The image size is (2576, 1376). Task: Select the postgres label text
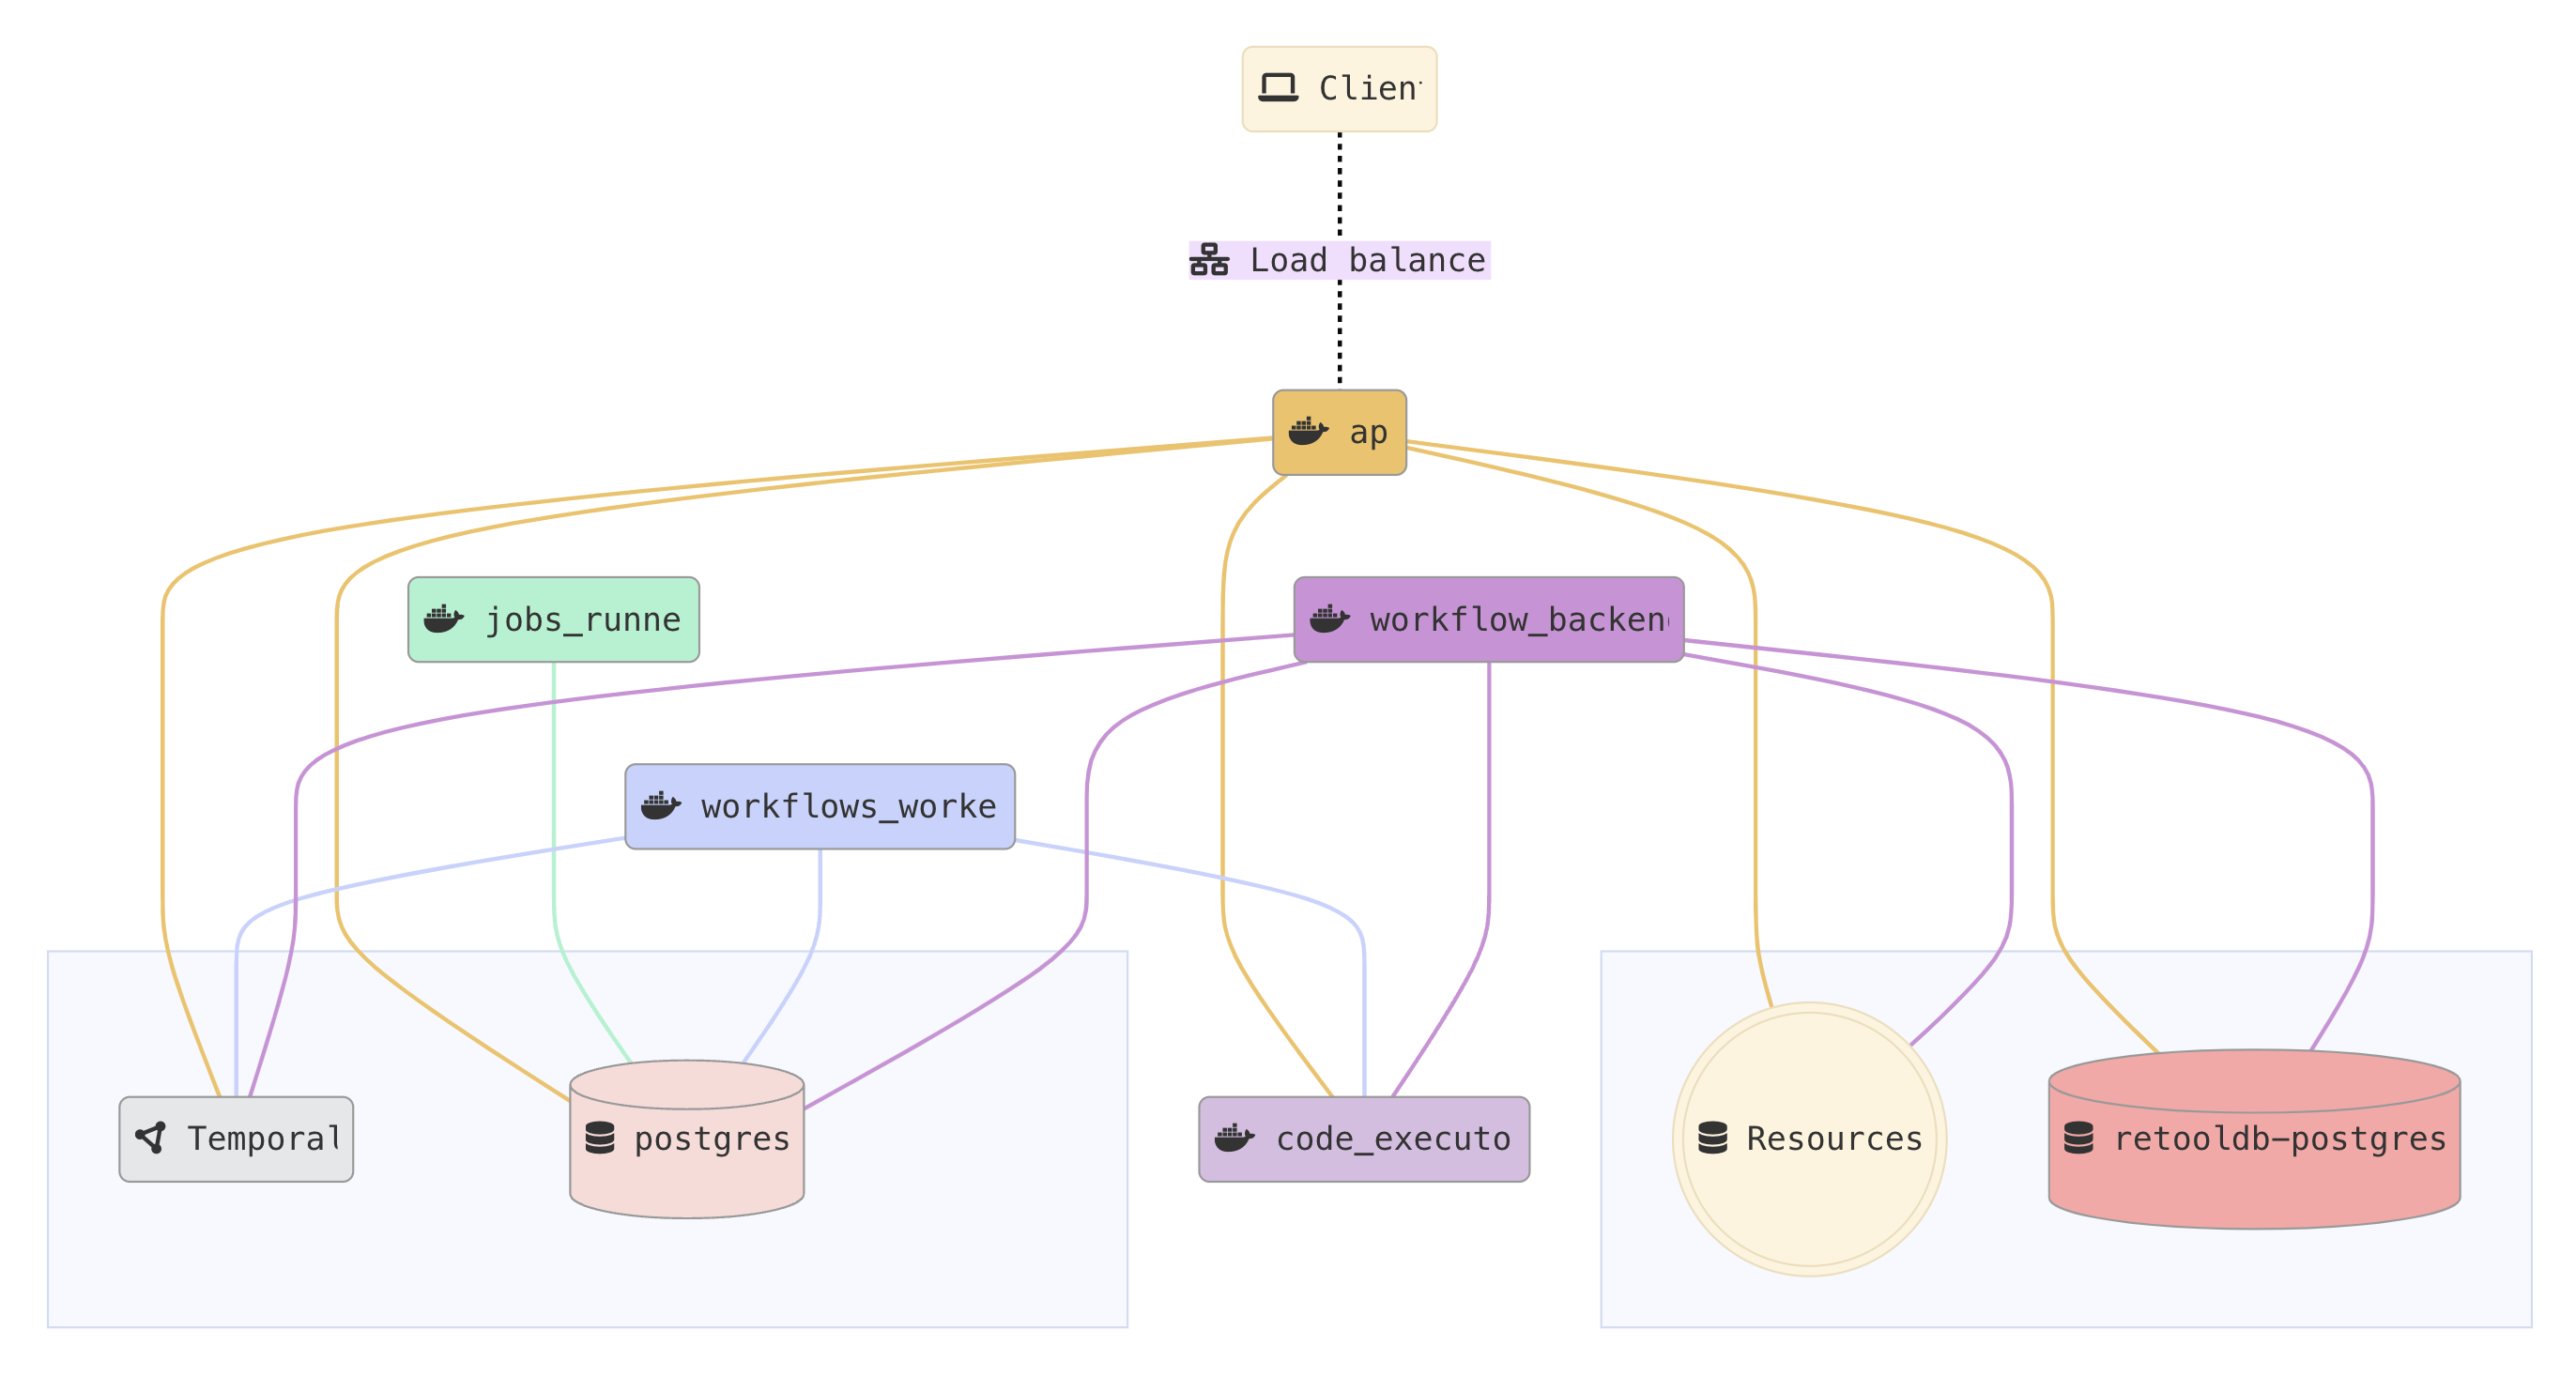pyautogui.click(x=712, y=1139)
